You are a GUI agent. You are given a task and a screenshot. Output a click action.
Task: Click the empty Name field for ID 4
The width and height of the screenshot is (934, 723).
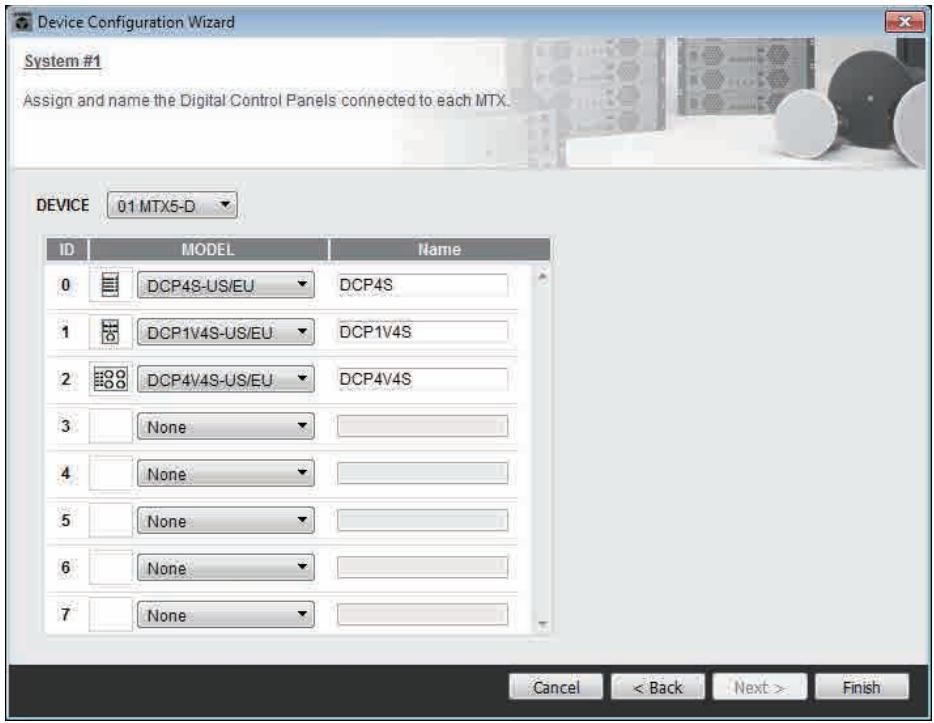pyautogui.click(x=422, y=473)
